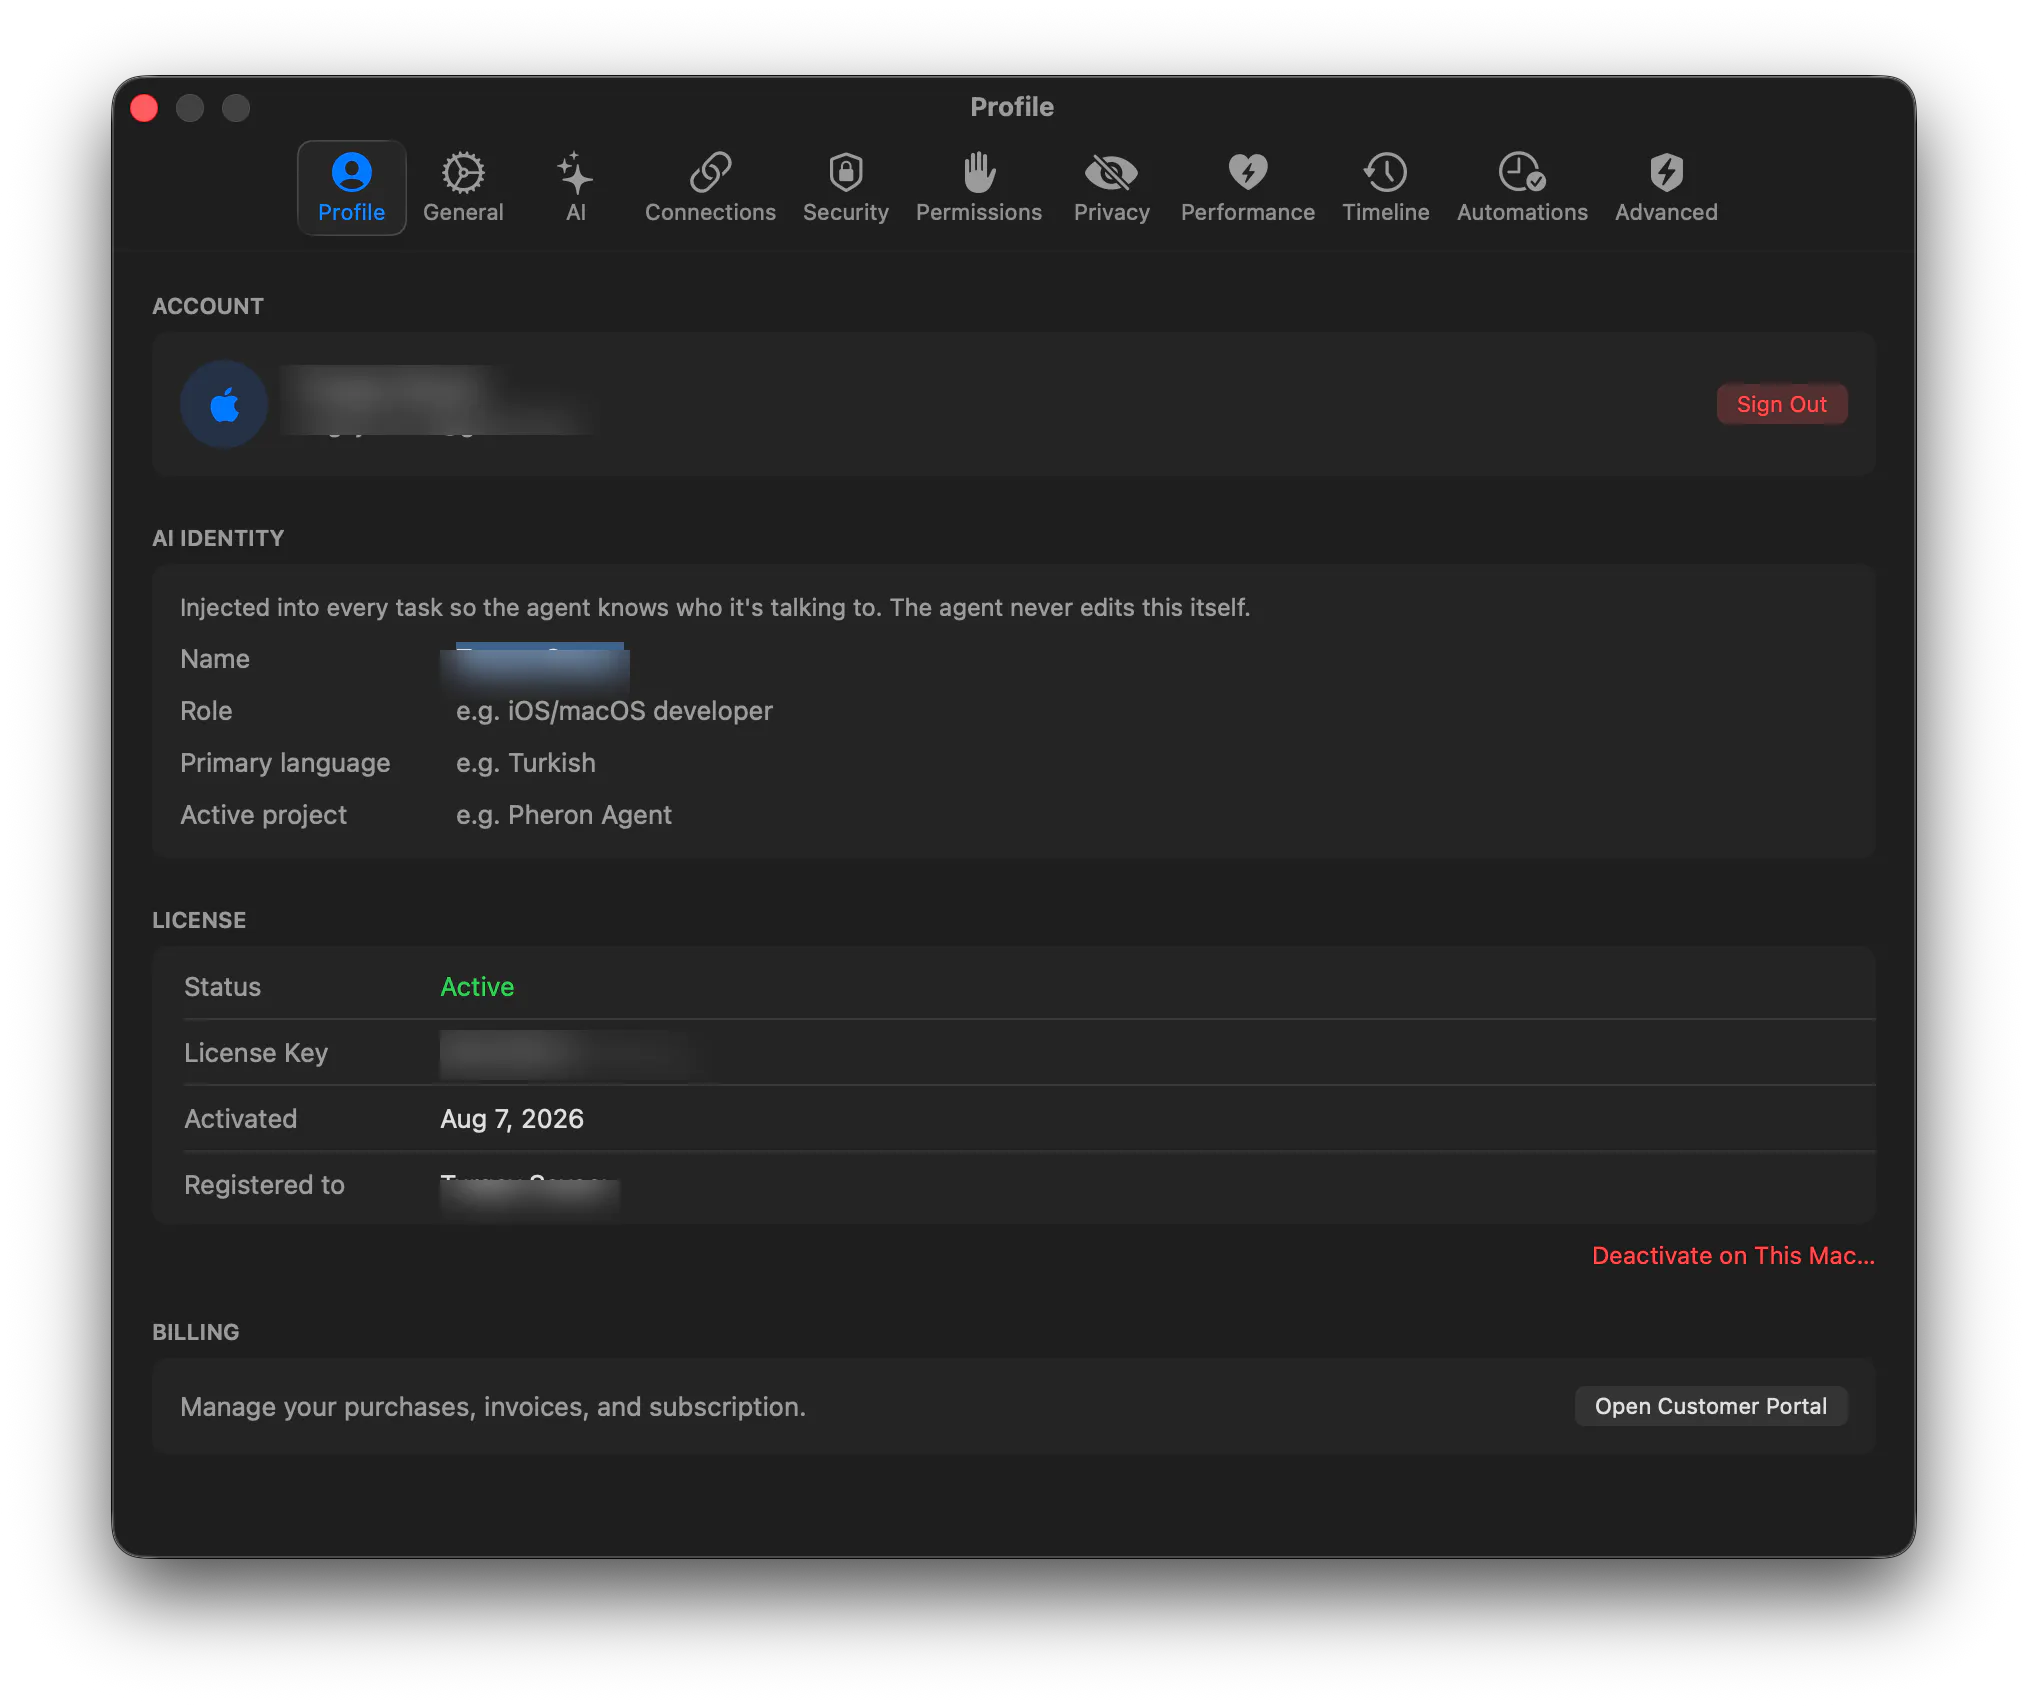Select the Aug 7, 2026 activation date
Image resolution: width=2028 pixels, height=1706 pixels.
pos(512,1119)
